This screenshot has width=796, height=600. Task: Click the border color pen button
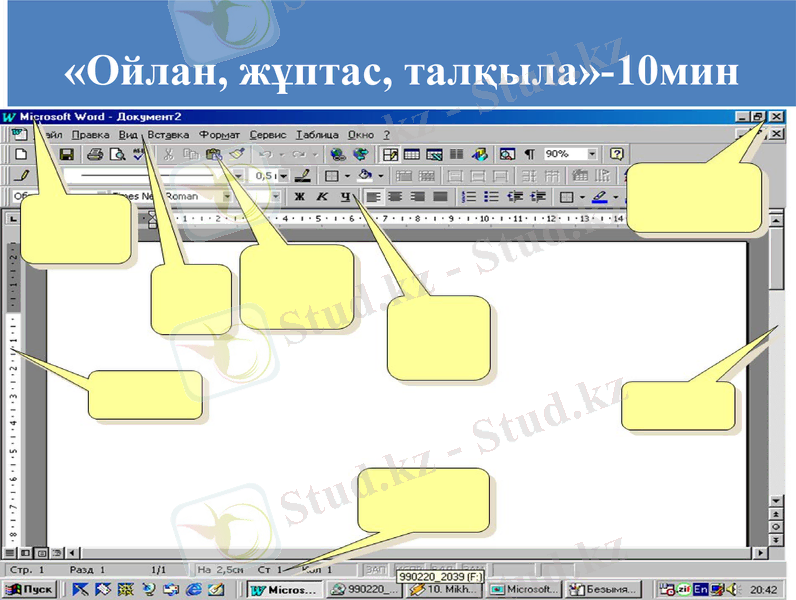pos(303,176)
